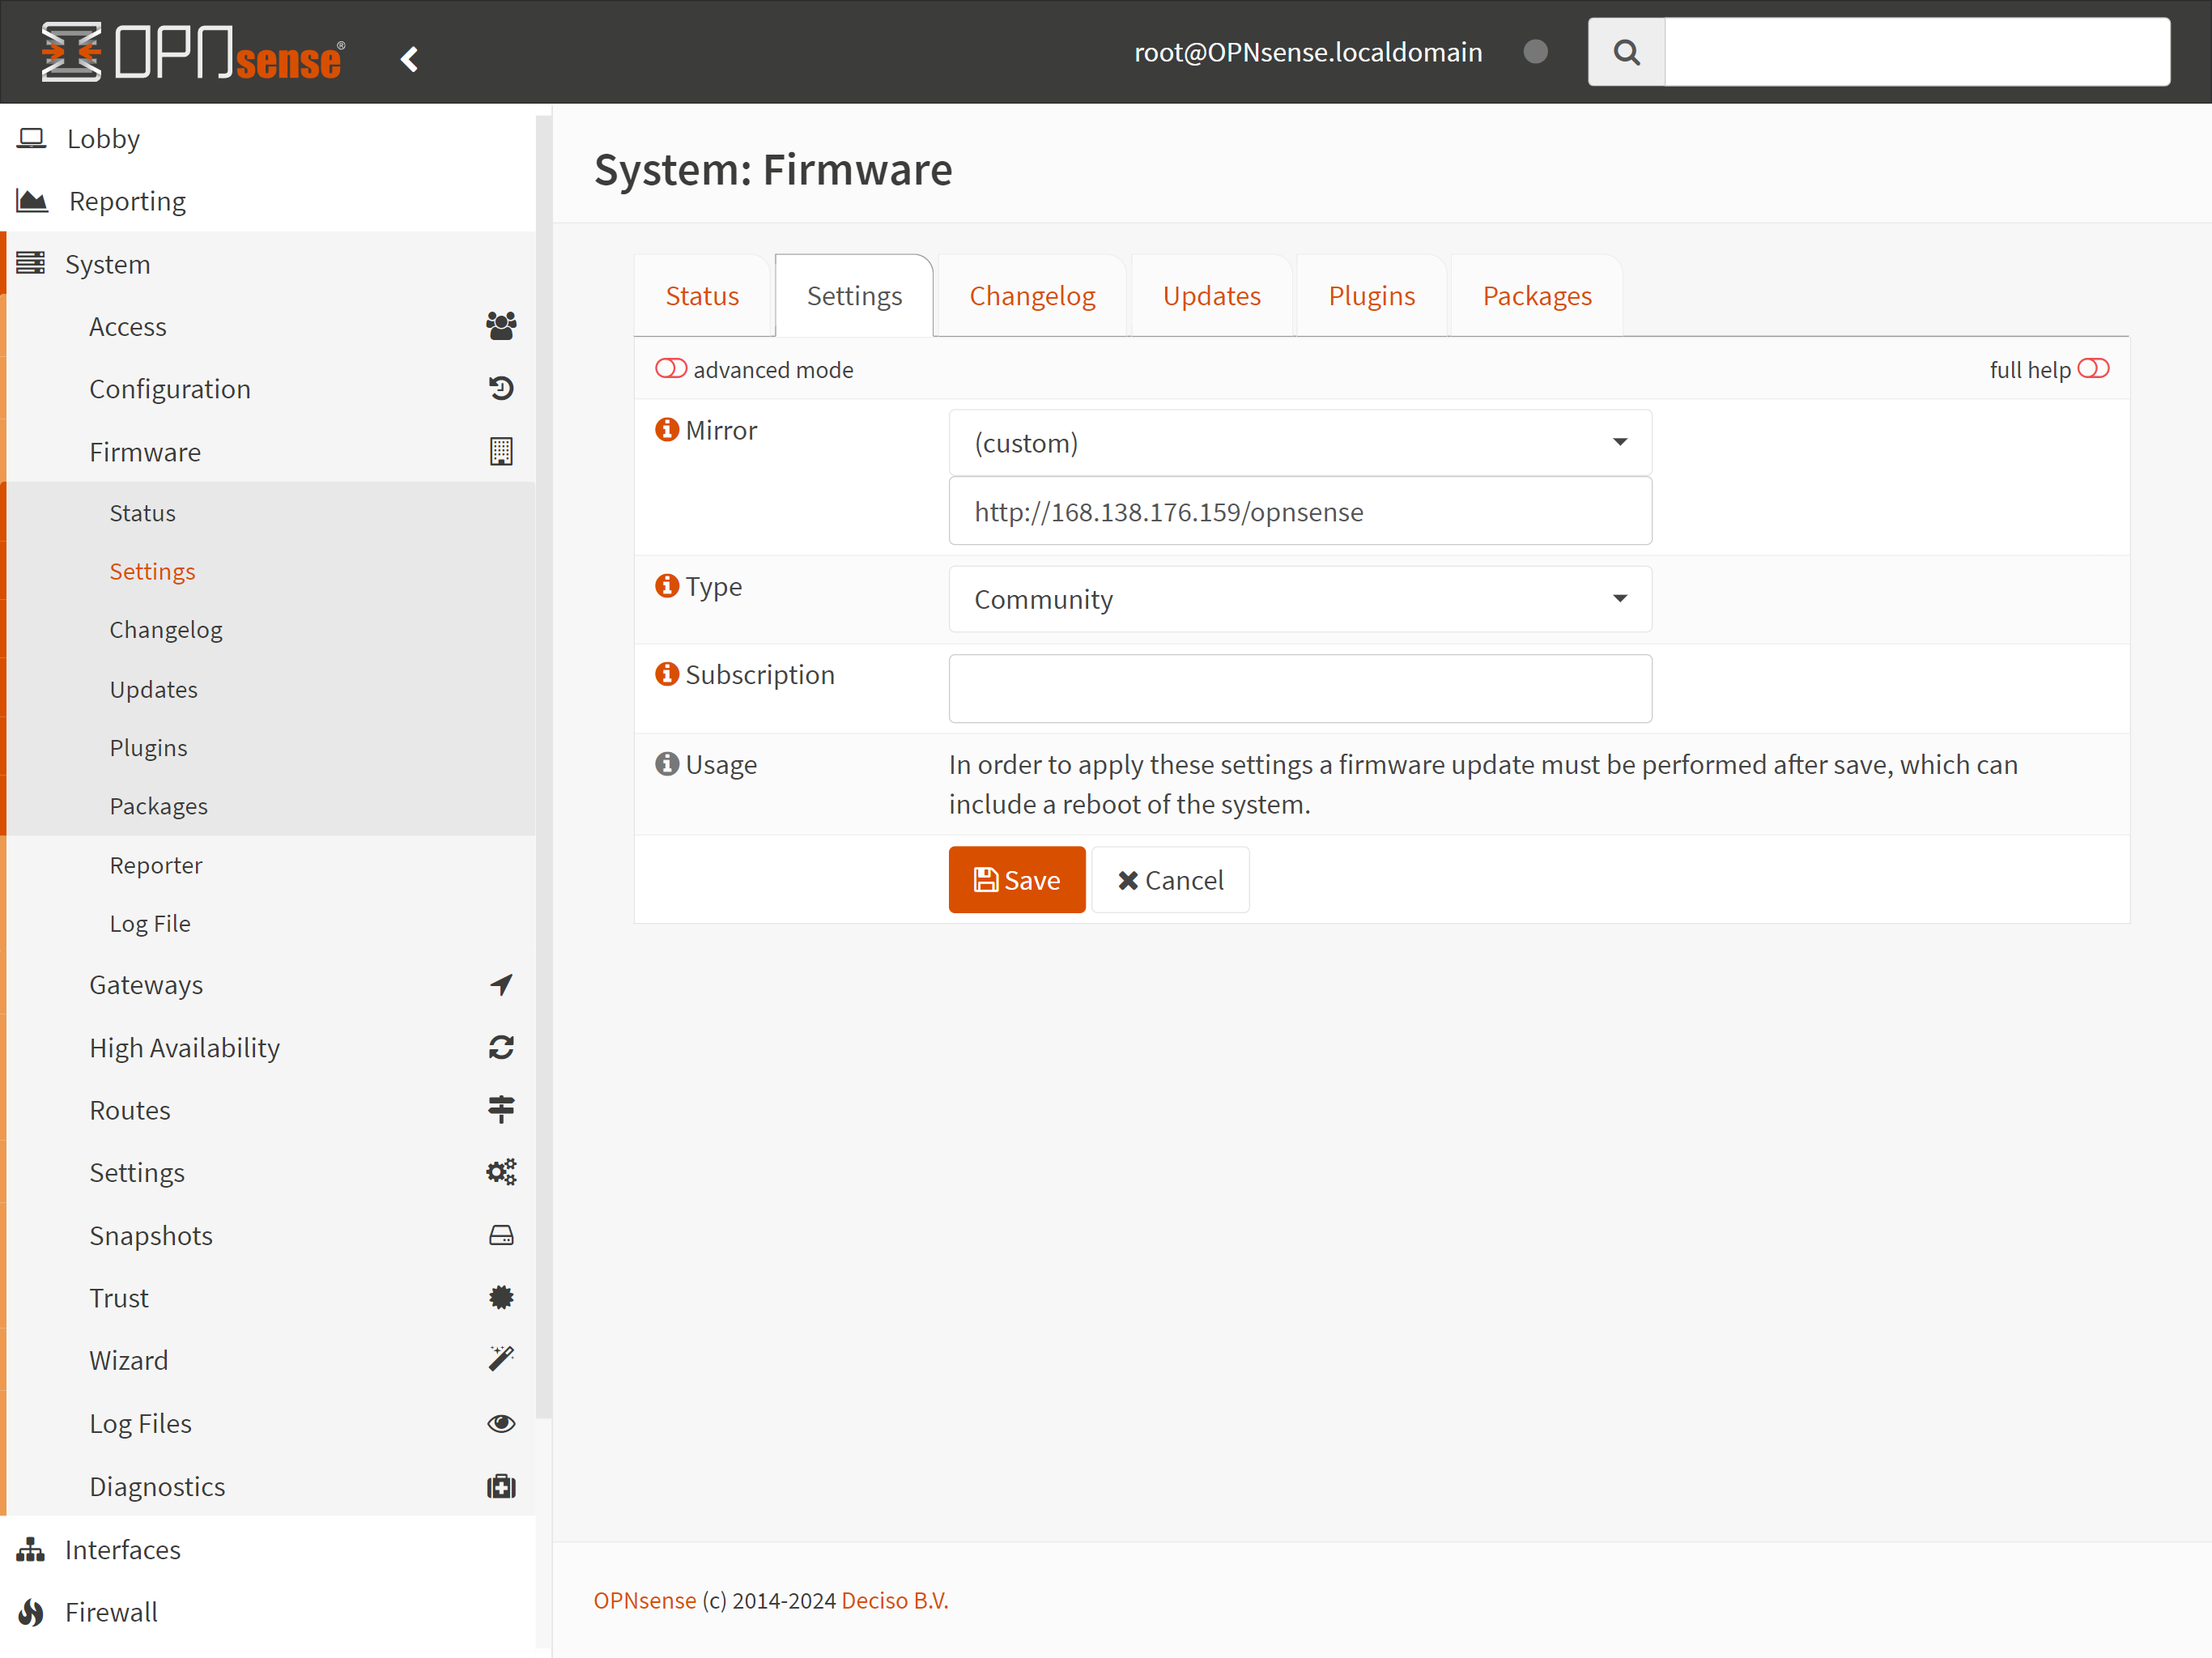The image size is (2212, 1658).
Task: Click the Subscription input field
Action: 1300,688
